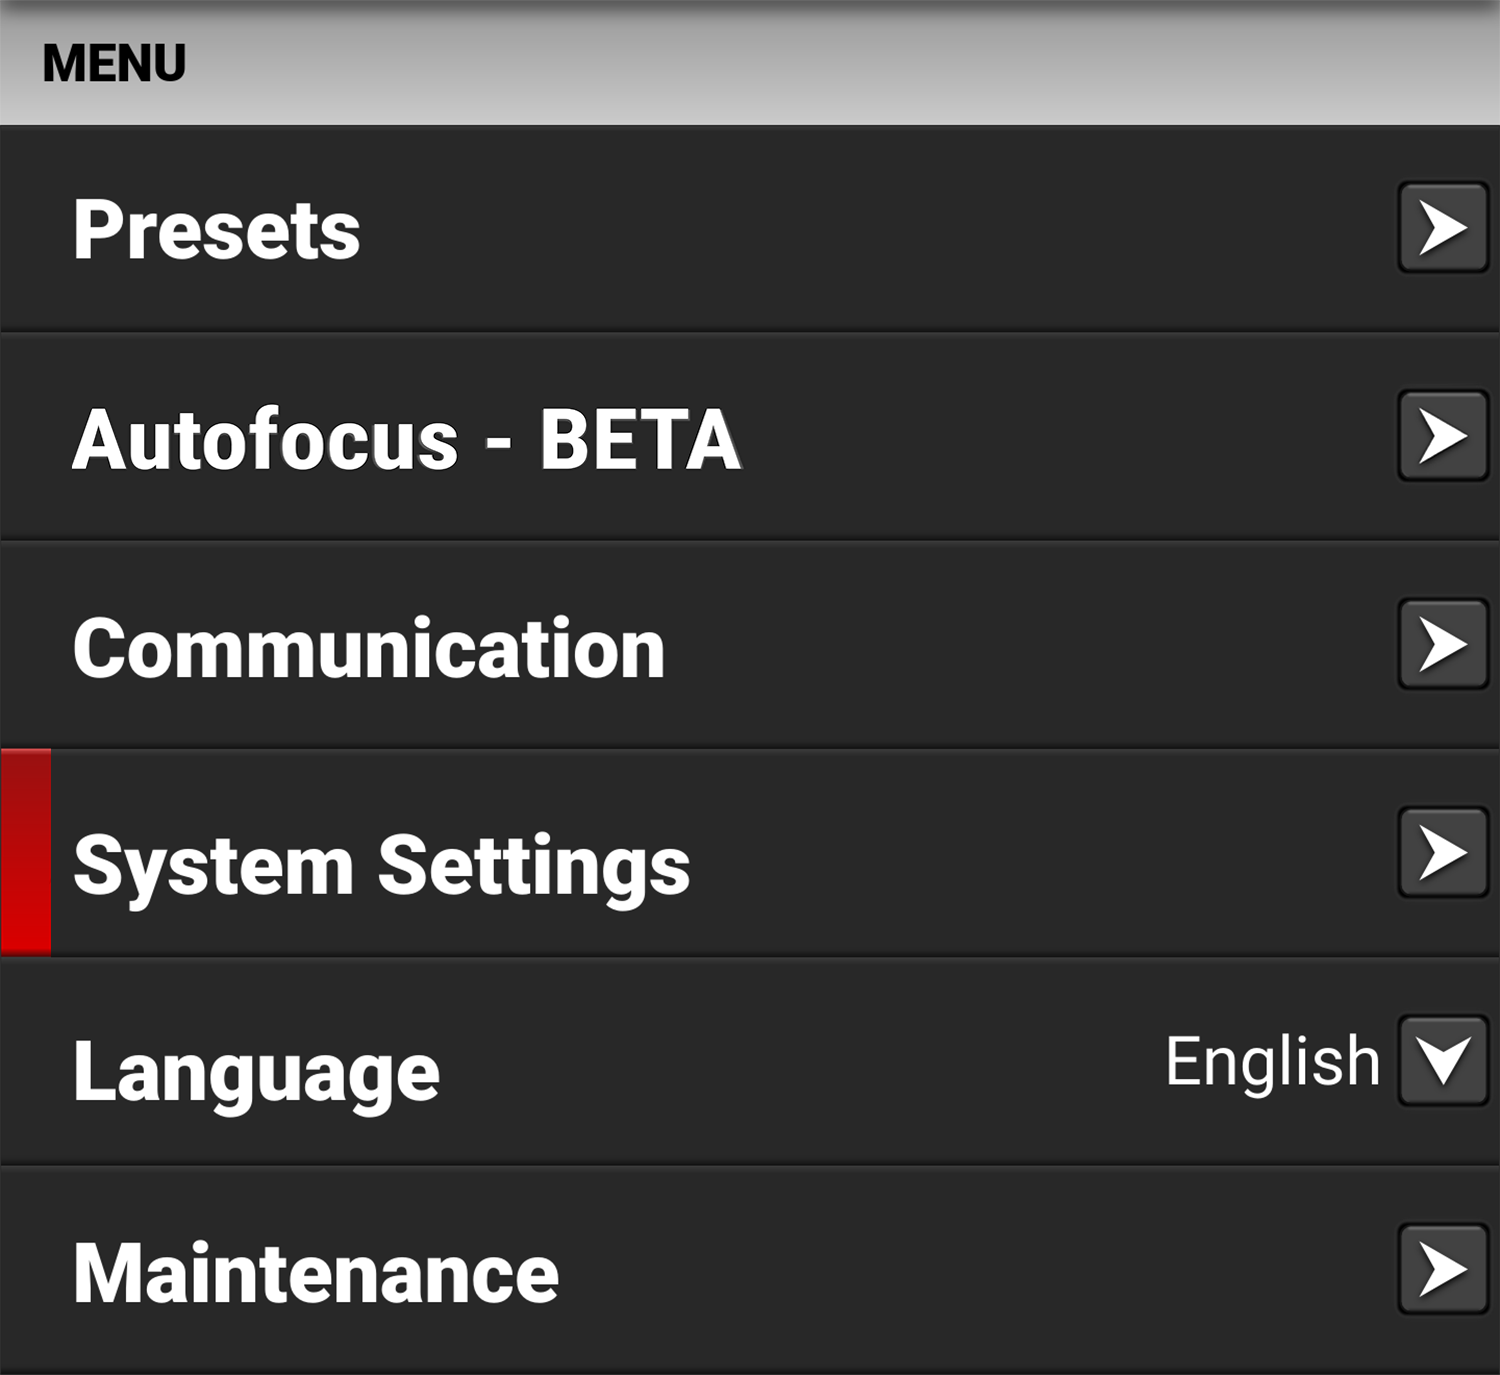Click the English language label

tap(1270, 1060)
